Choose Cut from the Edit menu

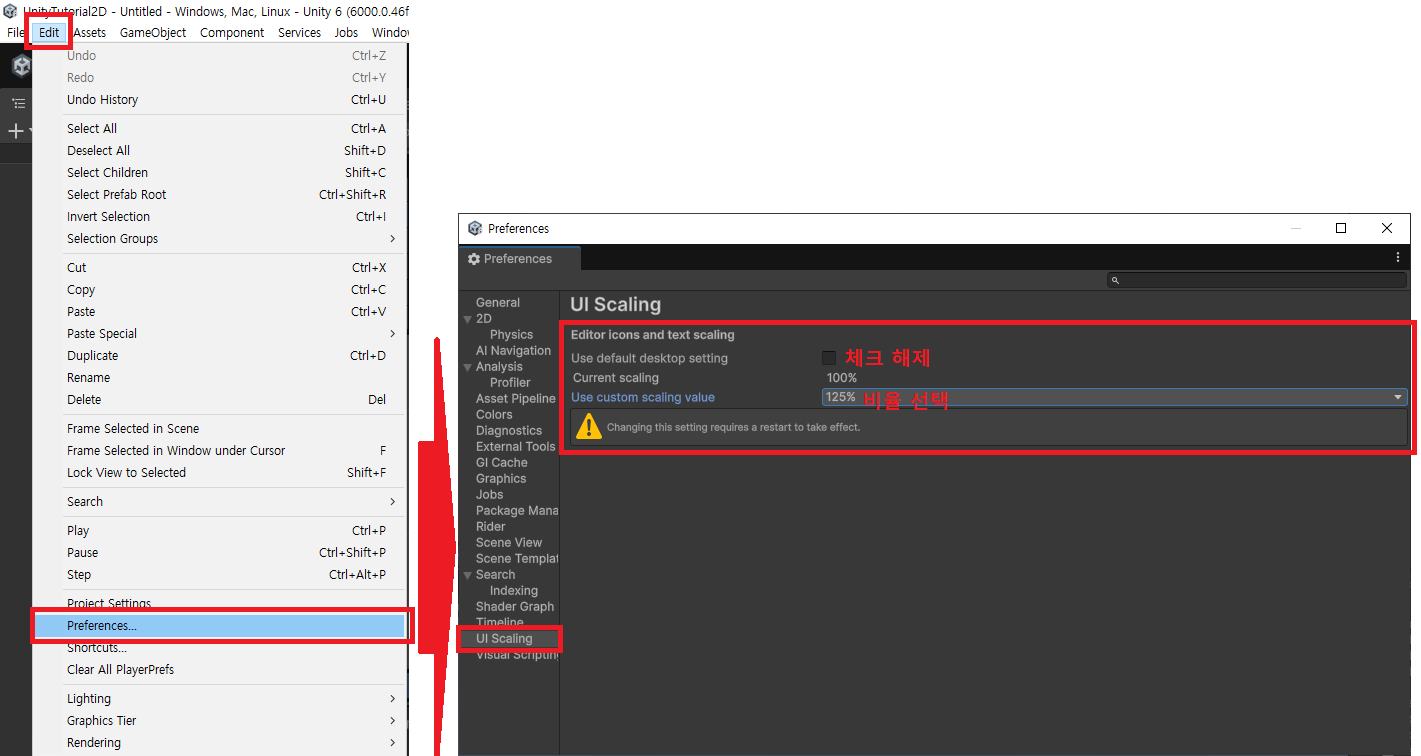click(220, 268)
